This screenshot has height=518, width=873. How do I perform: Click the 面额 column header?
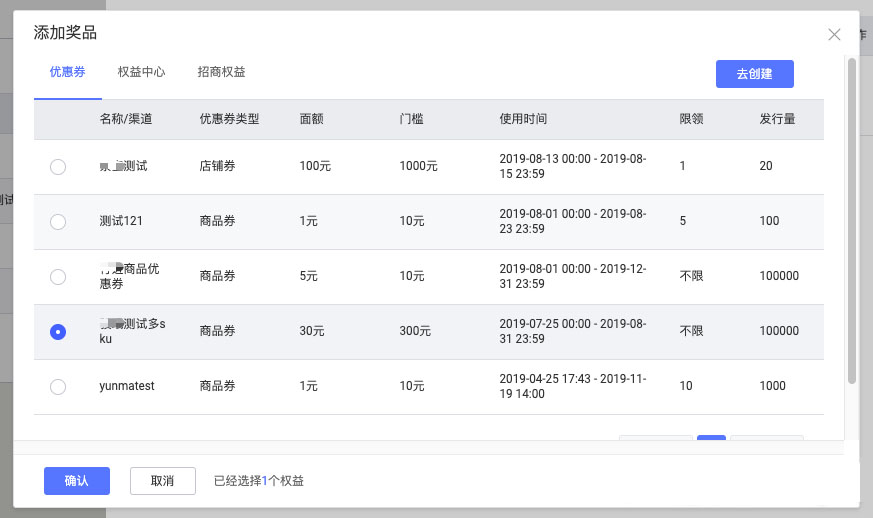(x=311, y=119)
